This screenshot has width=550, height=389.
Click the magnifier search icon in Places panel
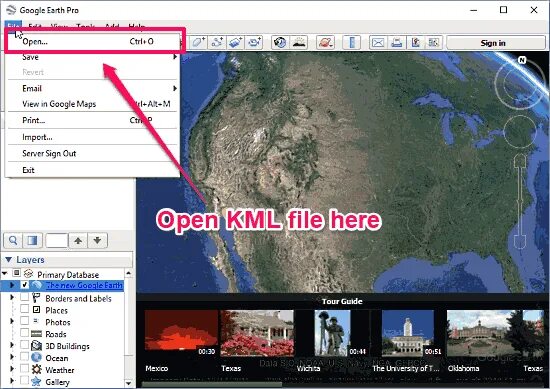(x=13, y=240)
